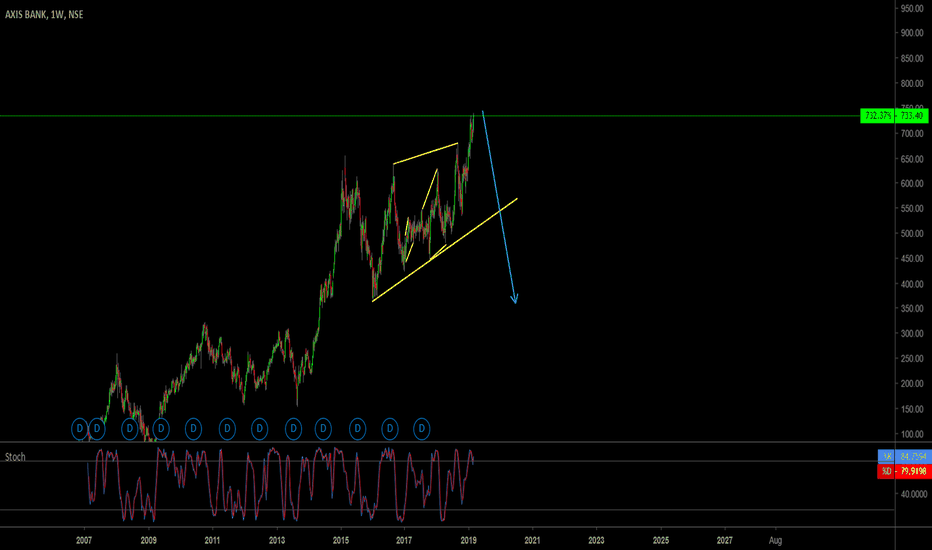This screenshot has height=550, width=932.
Task: Click the 550.00 price axis label
Action: [912, 209]
